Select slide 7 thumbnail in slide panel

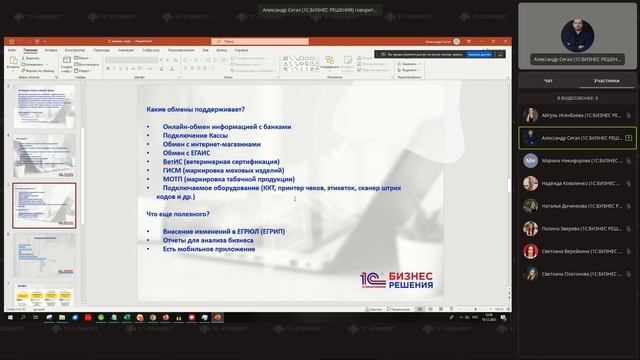(x=44, y=293)
